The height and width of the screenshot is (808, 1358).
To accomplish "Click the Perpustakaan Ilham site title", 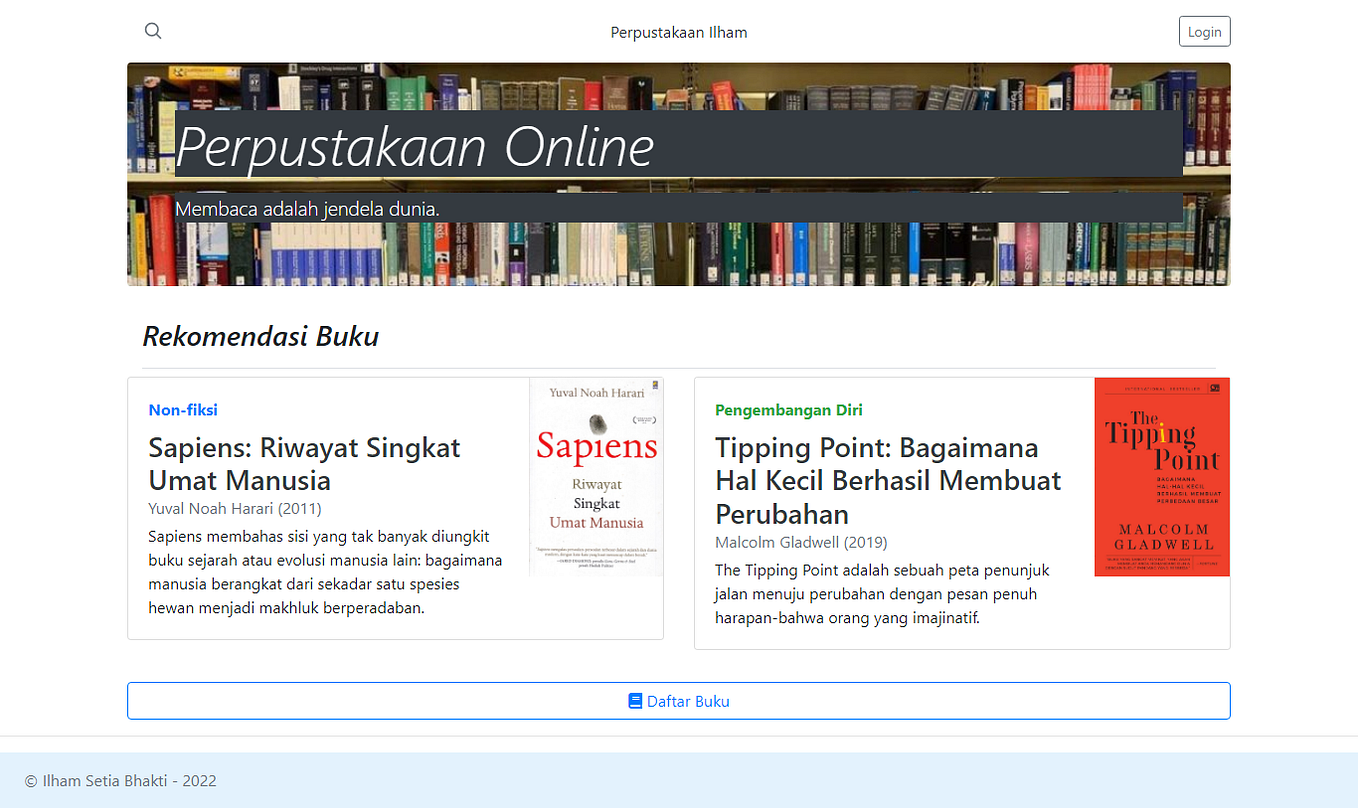I will tap(679, 32).
